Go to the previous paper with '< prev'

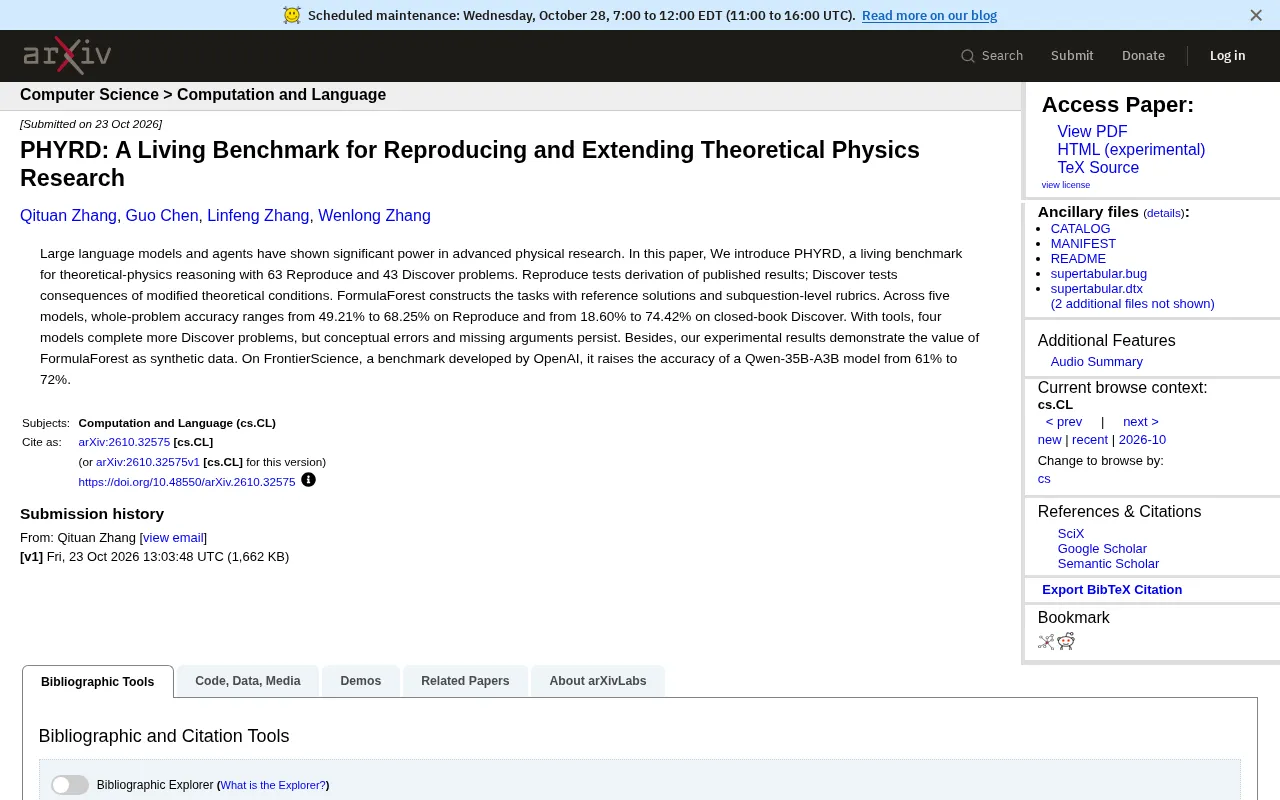click(1064, 422)
